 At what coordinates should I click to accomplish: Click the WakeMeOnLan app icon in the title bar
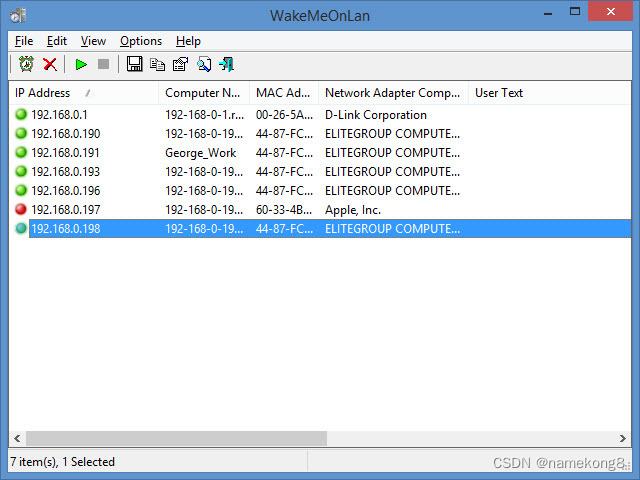pos(18,16)
